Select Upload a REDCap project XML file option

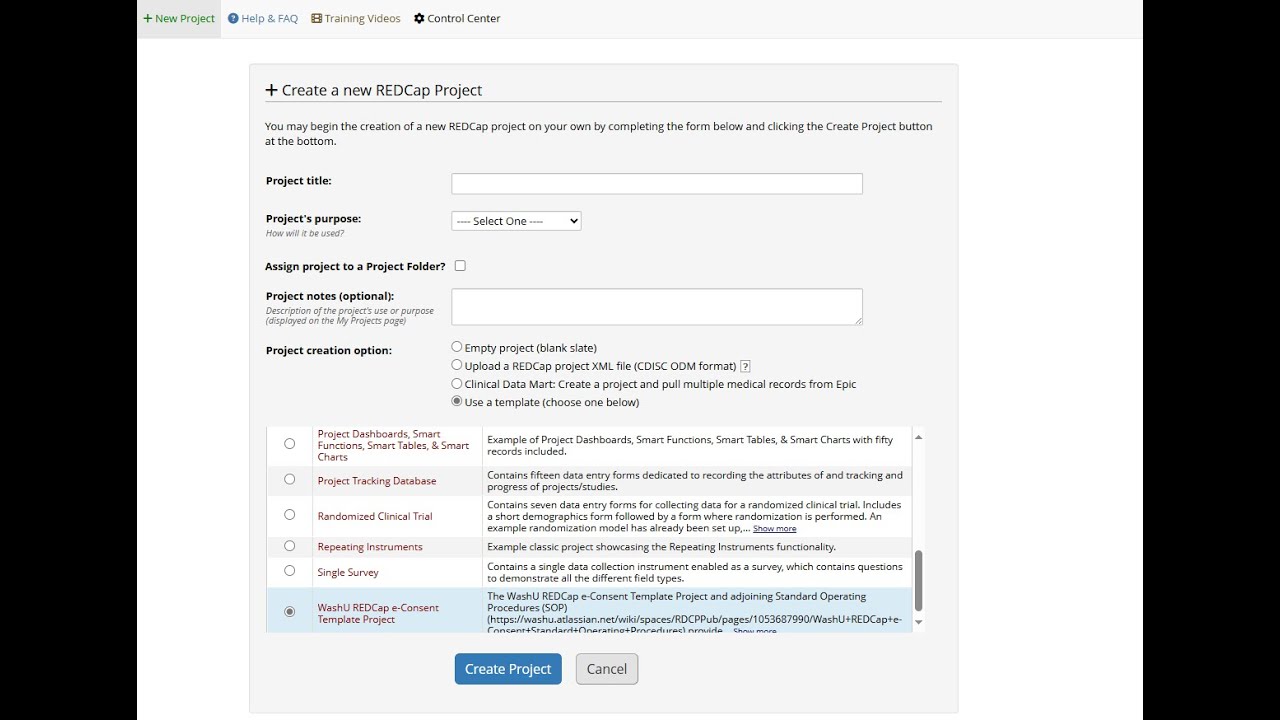pyautogui.click(x=457, y=365)
